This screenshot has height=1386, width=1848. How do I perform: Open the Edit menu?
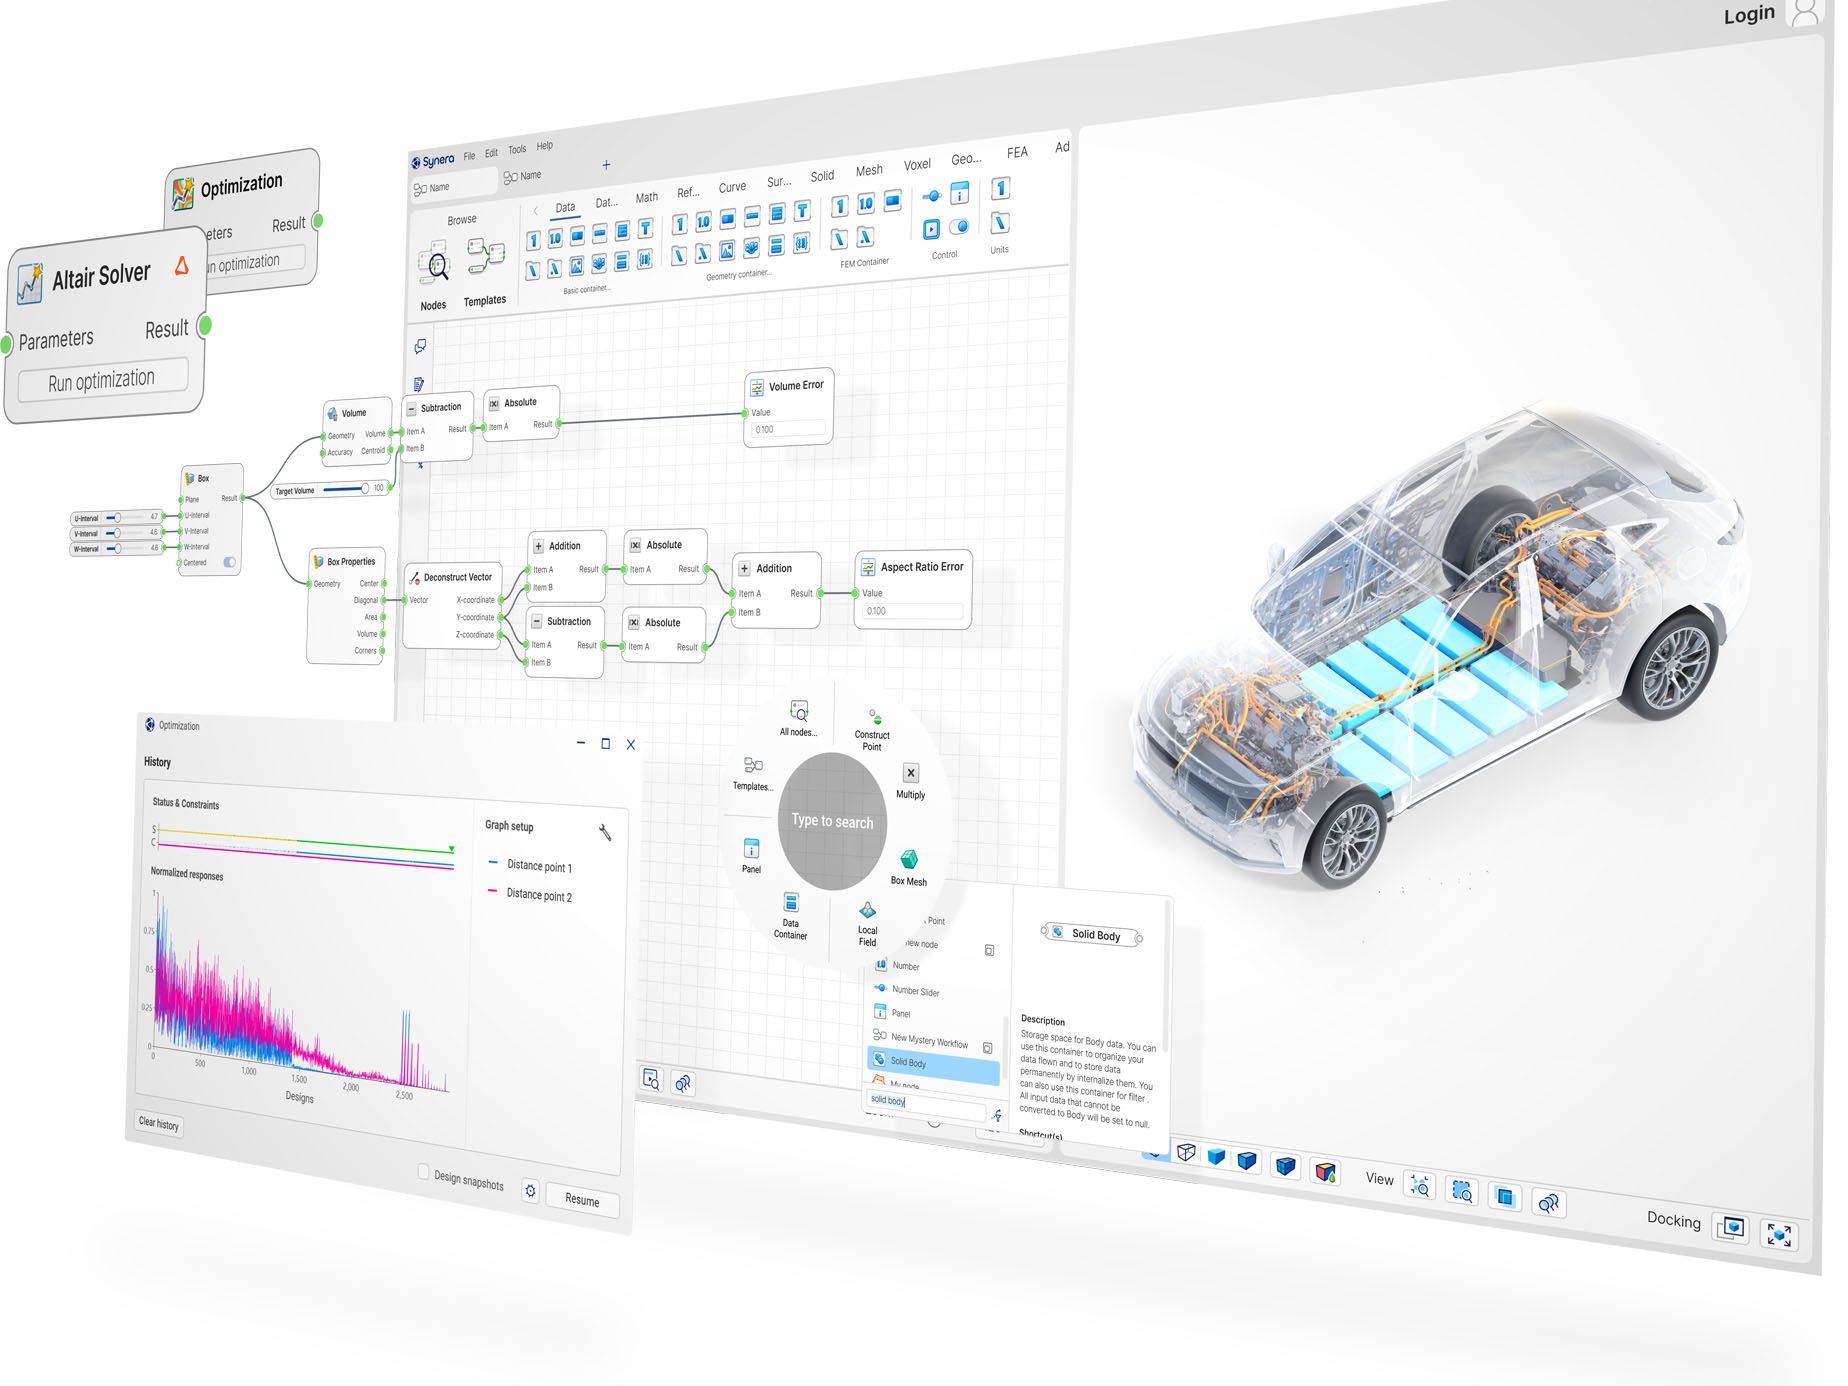pyautogui.click(x=491, y=153)
